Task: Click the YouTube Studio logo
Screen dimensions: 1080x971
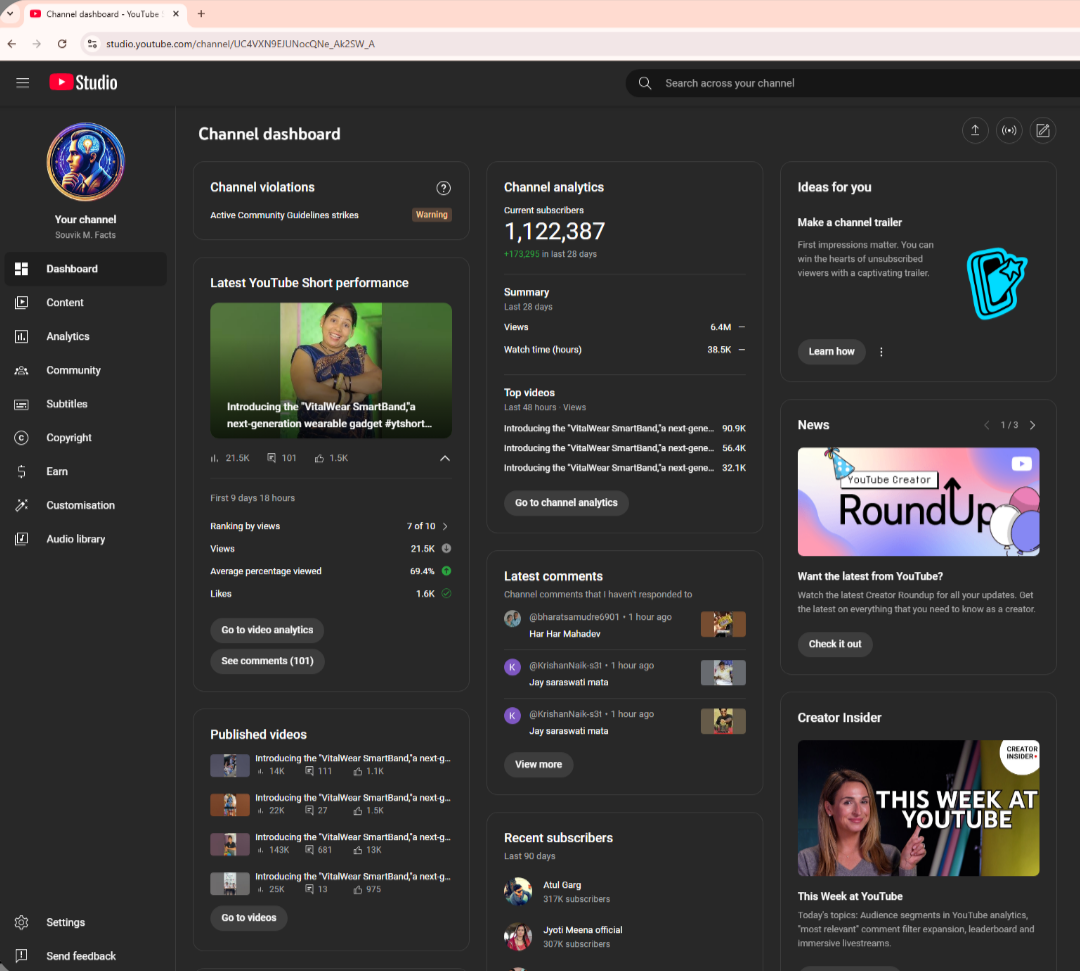Action: (83, 83)
